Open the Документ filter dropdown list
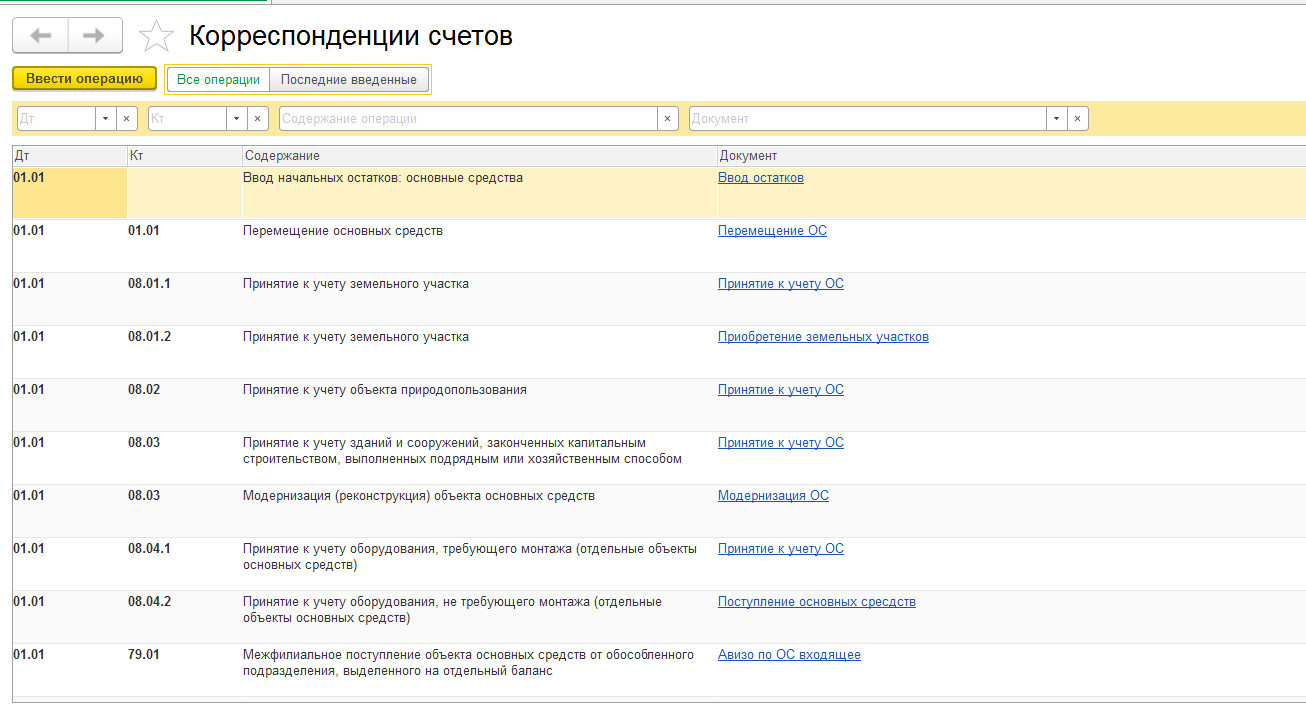Screen dimensions: 1306x710 (x=1056, y=119)
